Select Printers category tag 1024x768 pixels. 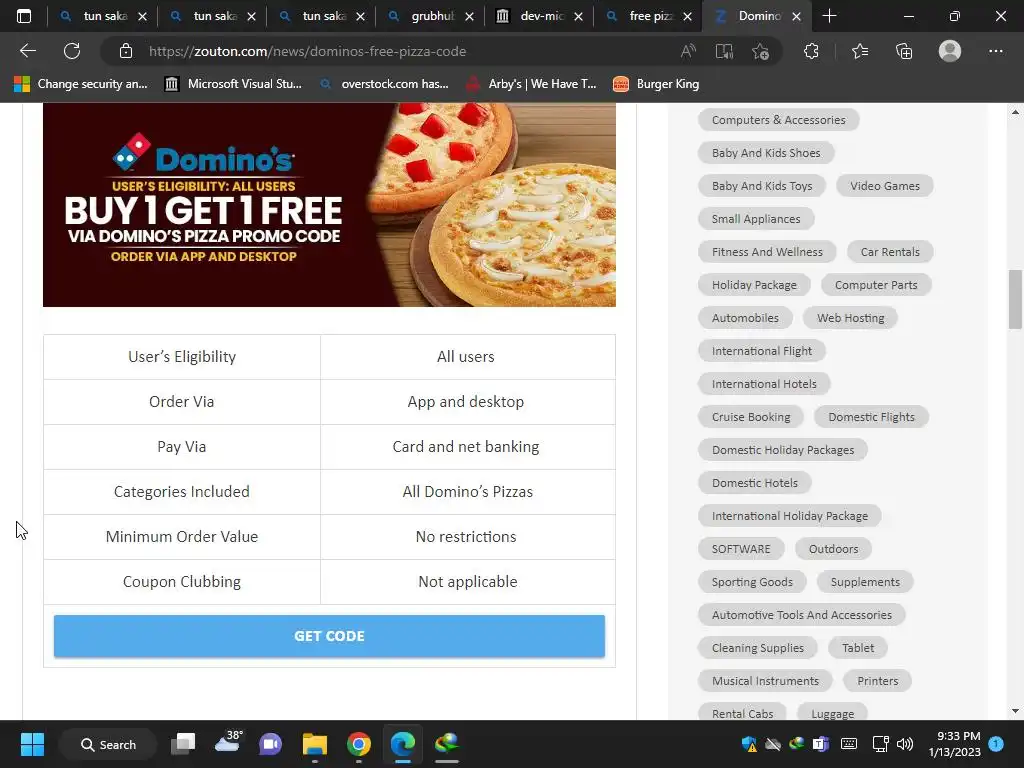tap(878, 680)
